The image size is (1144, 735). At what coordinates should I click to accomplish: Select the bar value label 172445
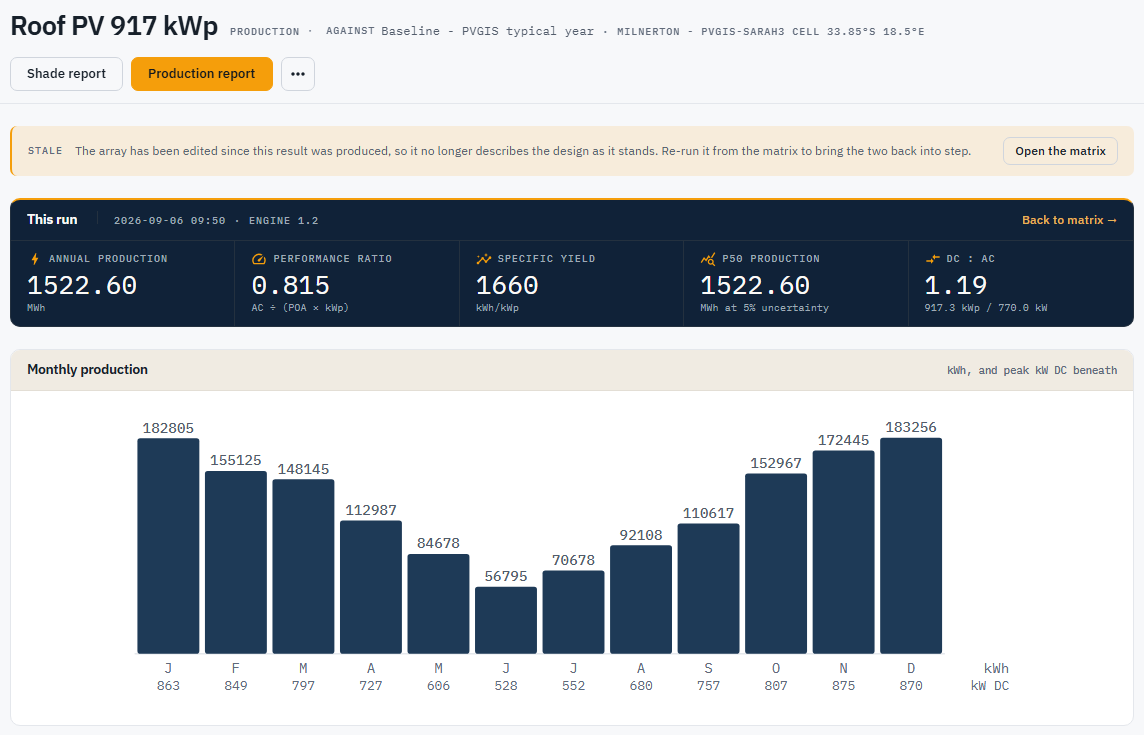843,441
